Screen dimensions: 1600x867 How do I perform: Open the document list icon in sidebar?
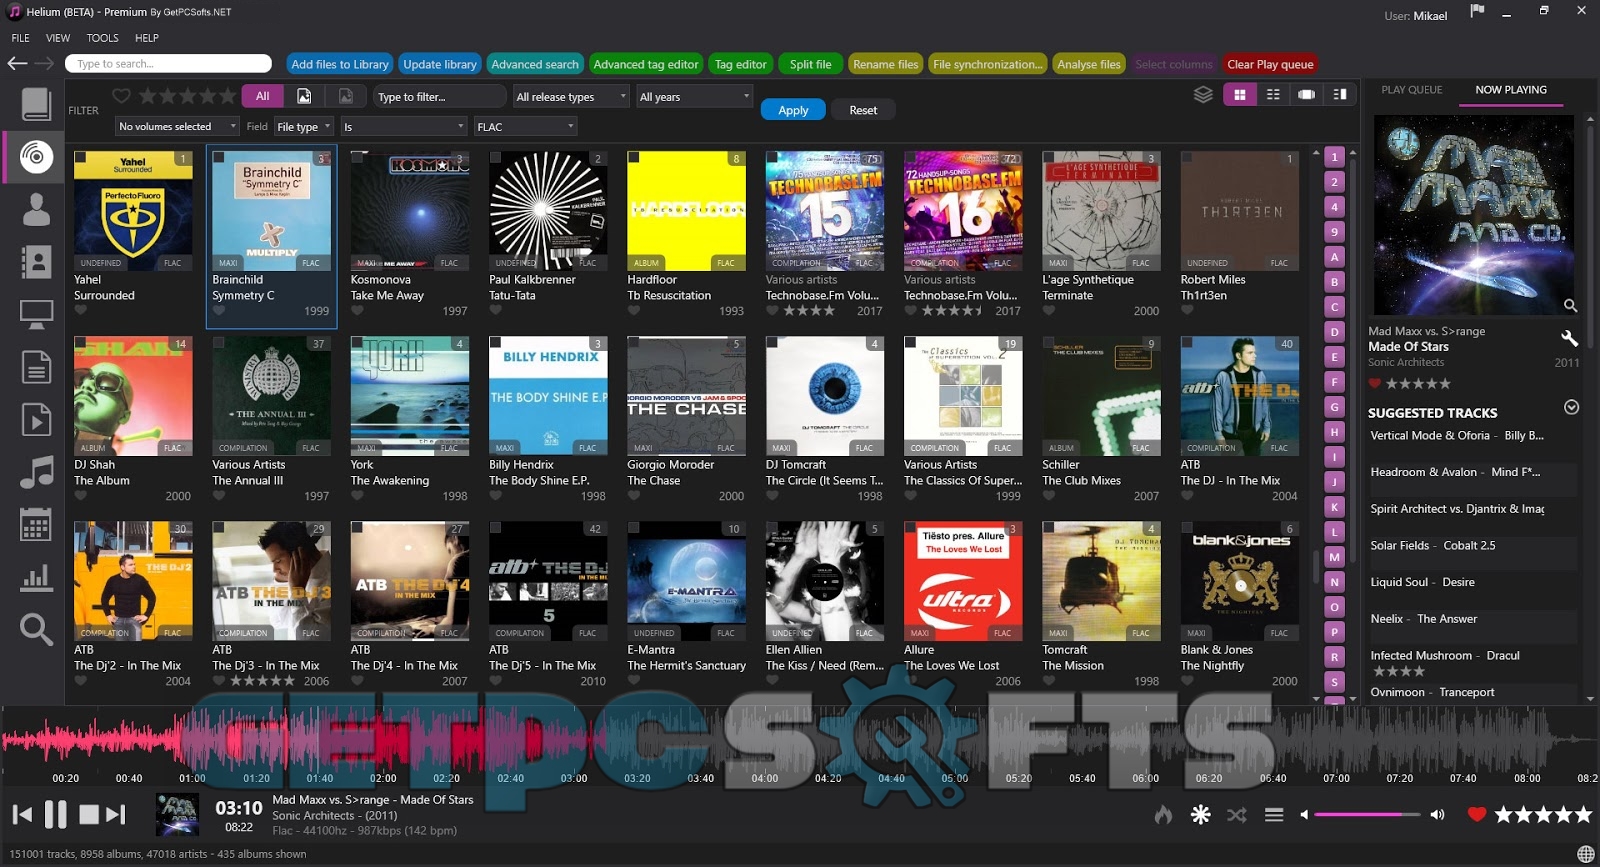point(36,367)
